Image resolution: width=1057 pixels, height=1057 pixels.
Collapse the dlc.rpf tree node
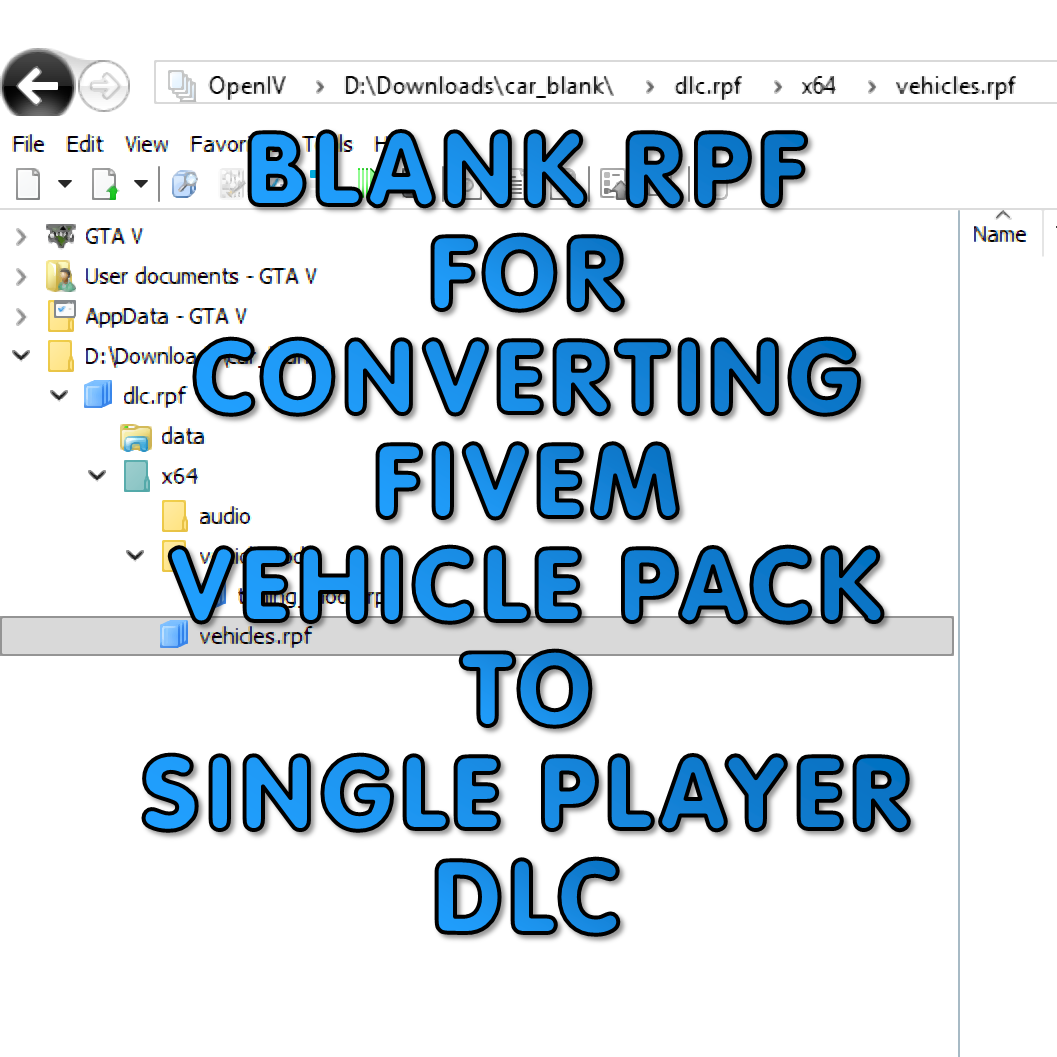pyautogui.click(x=59, y=396)
